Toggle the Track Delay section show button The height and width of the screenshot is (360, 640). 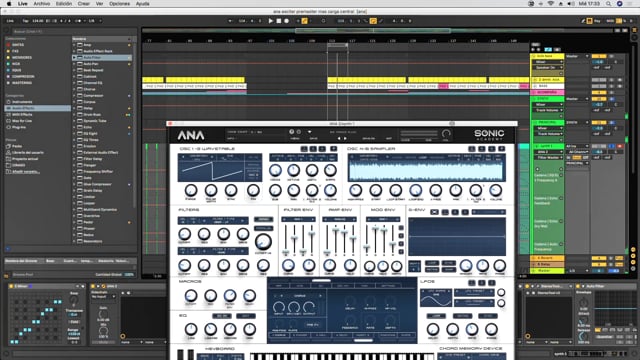tap(633, 268)
